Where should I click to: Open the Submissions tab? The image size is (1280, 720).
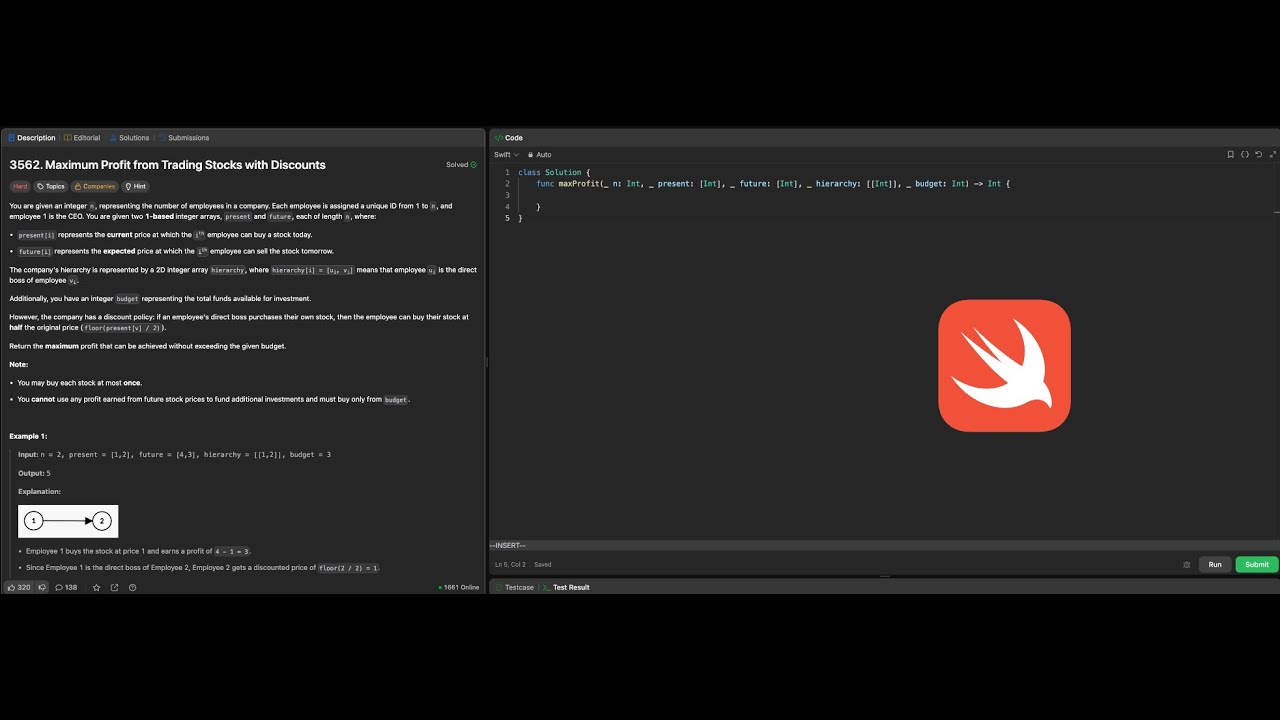click(184, 138)
